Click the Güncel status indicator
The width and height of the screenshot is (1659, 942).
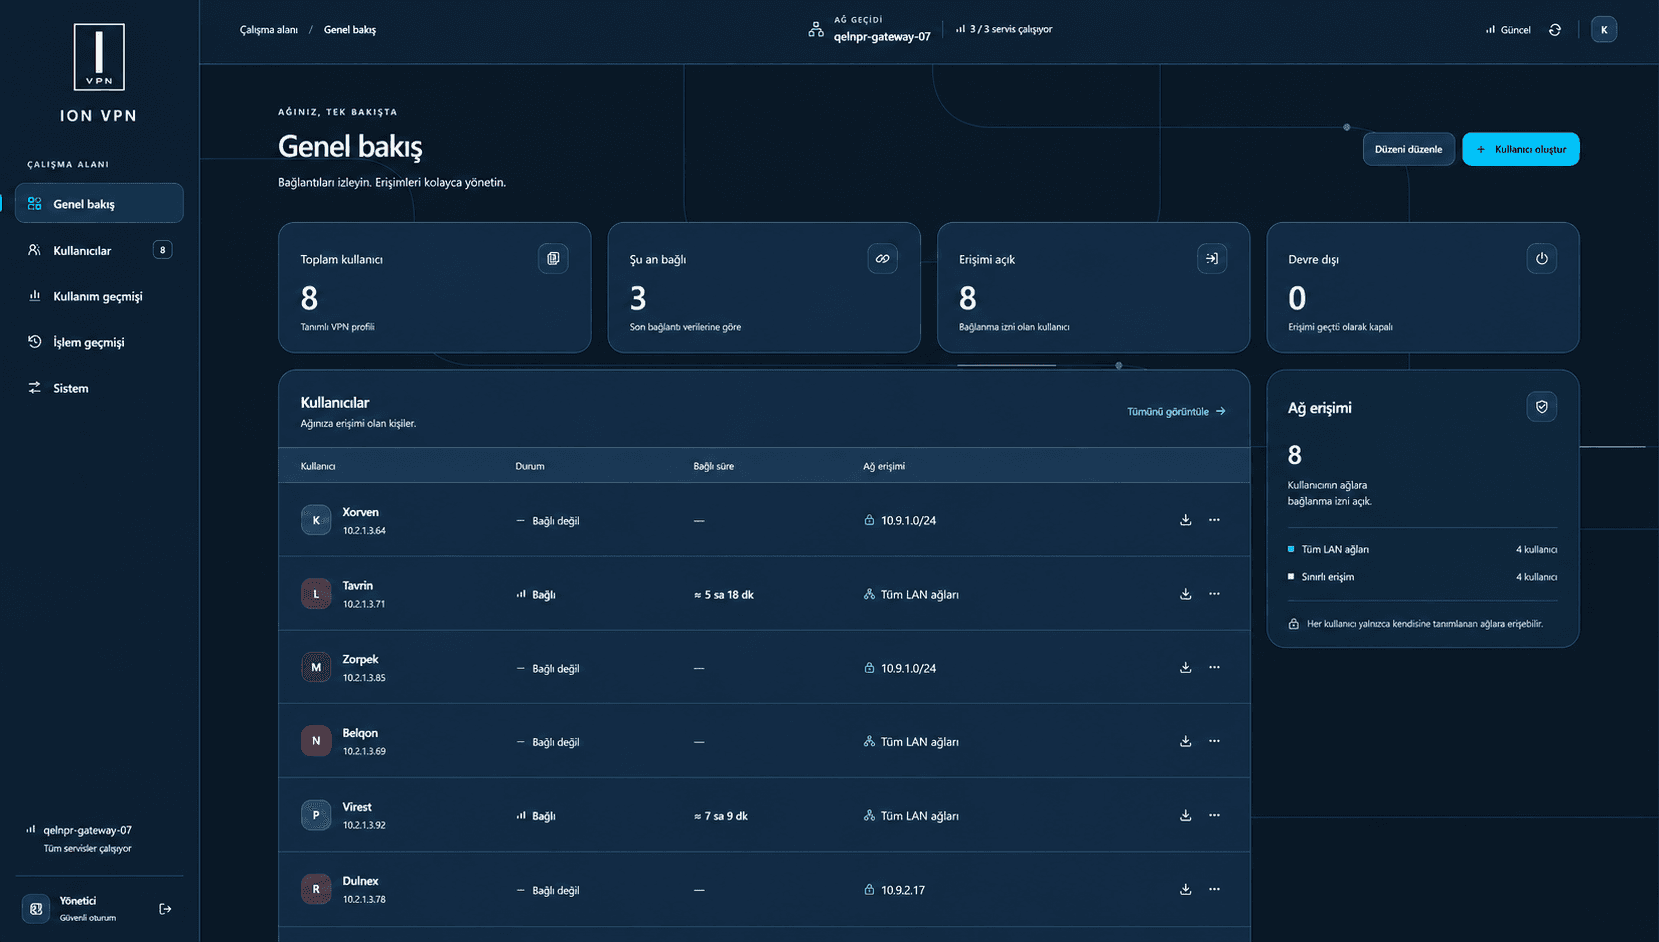point(1508,30)
